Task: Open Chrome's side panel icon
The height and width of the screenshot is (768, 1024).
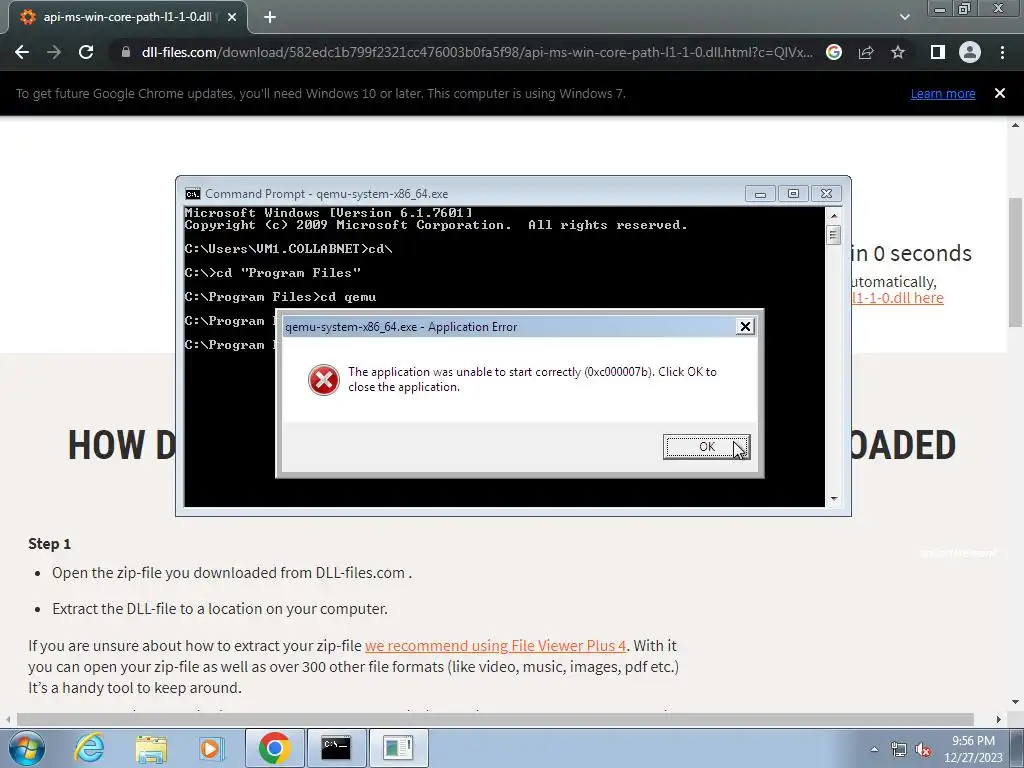Action: [x=938, y=52]
